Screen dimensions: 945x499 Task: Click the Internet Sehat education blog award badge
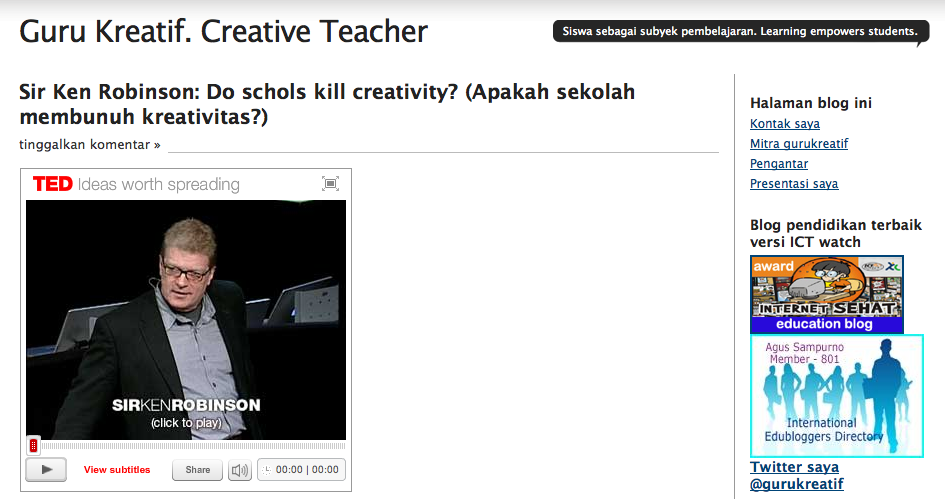(827, 294)
